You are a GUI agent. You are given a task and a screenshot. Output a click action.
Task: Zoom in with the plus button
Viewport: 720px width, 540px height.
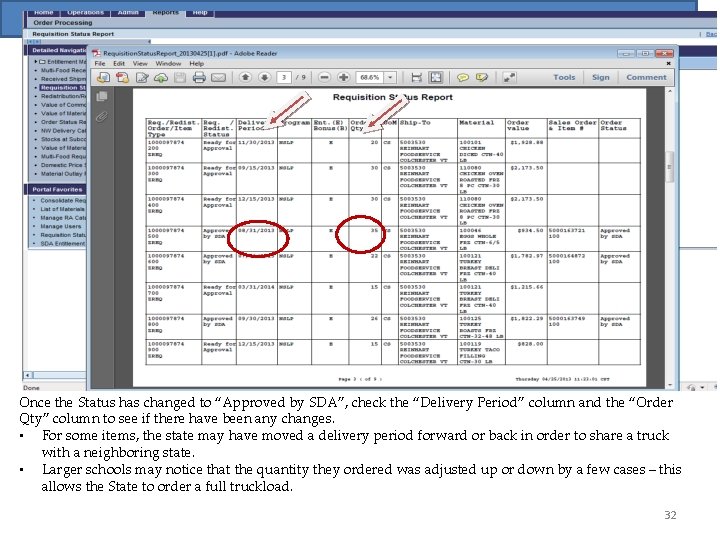[x=343, y=78]
